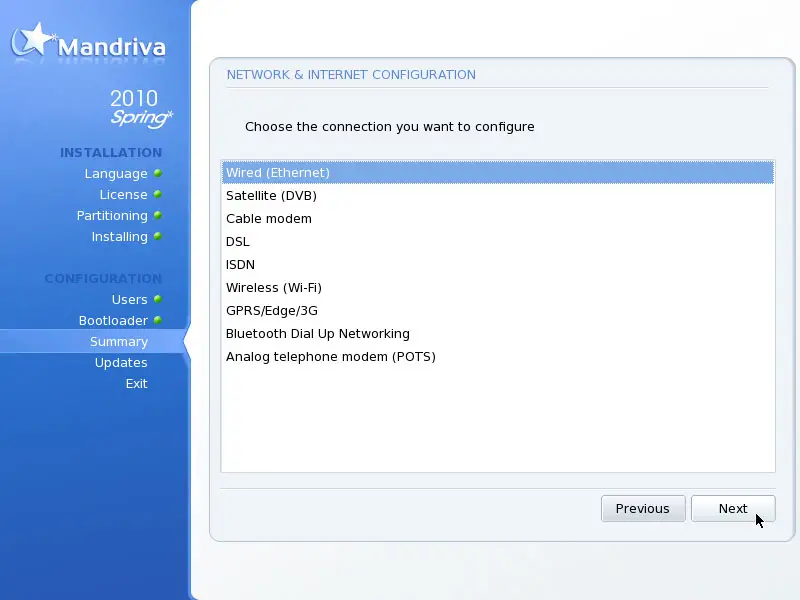Select Bluetooth Dial Up Networking
The image size is (800, 600).
click(x=498, y=333)
